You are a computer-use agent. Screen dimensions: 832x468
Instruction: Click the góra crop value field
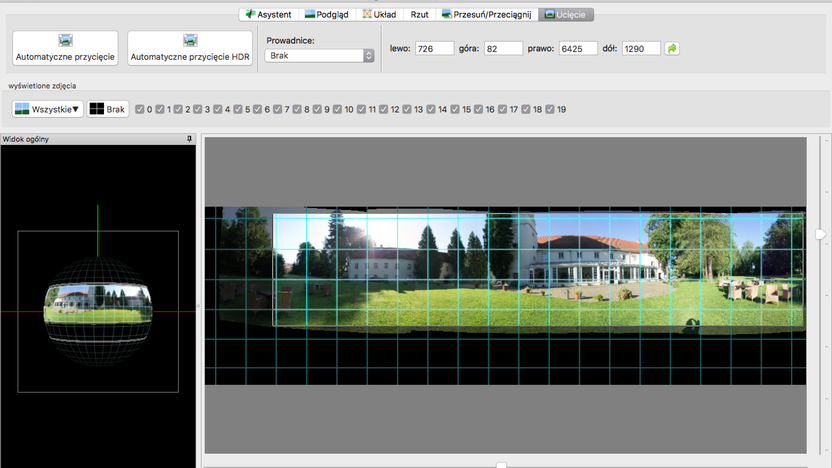pyautogui.click(x=503, y=48)
